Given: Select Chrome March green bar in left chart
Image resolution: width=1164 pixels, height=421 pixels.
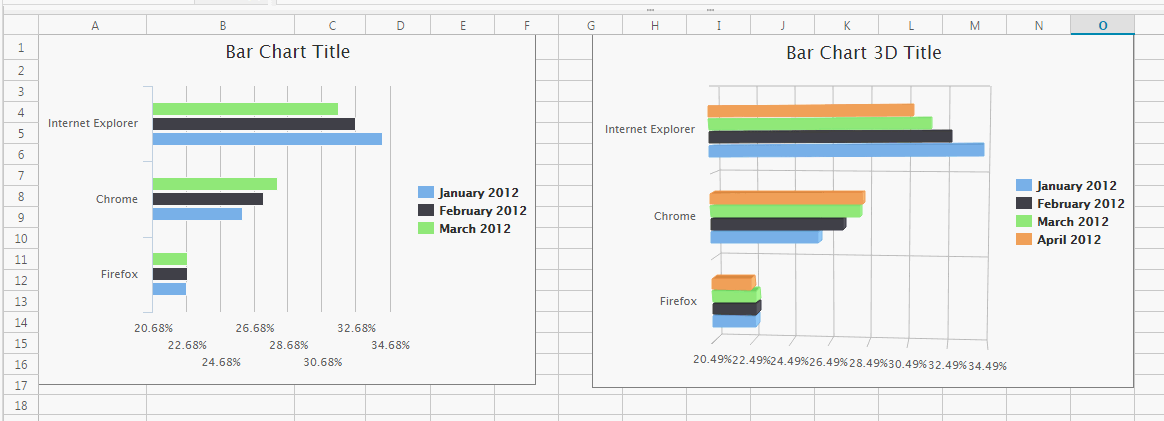Looking at the screenshot, I should (x=215, y=184).
